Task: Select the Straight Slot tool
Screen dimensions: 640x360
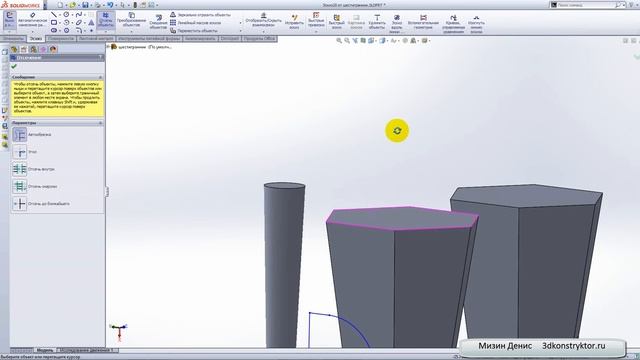Action: tap(53, 30)
